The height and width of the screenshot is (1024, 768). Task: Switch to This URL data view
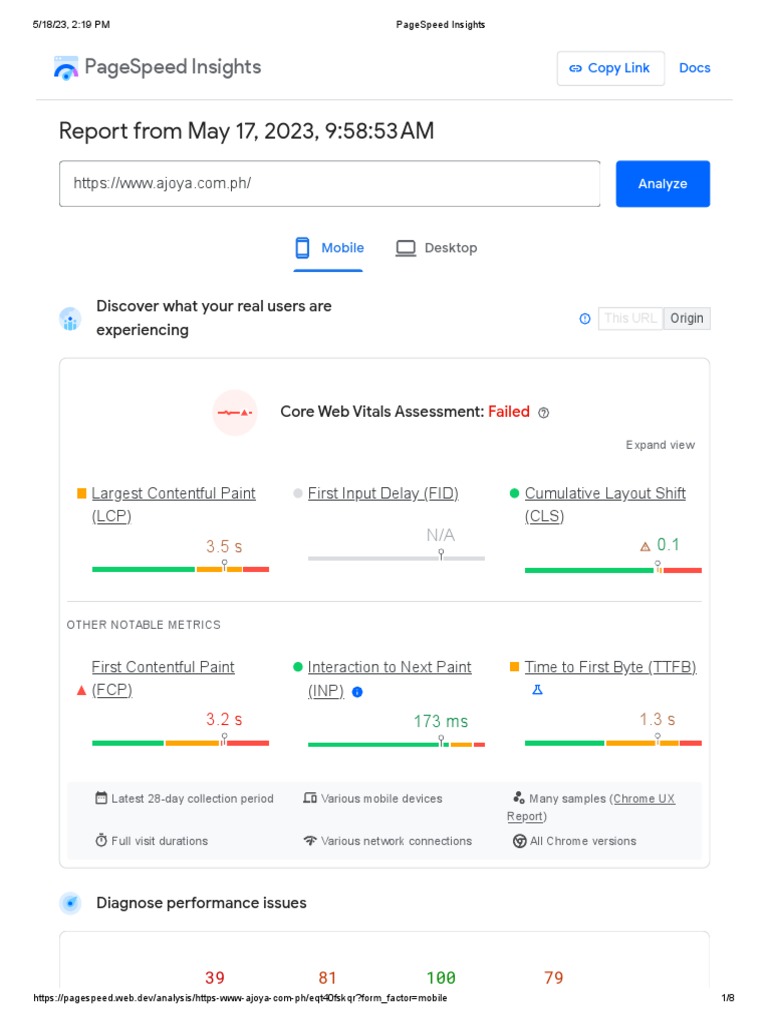(x=630, y=319)
